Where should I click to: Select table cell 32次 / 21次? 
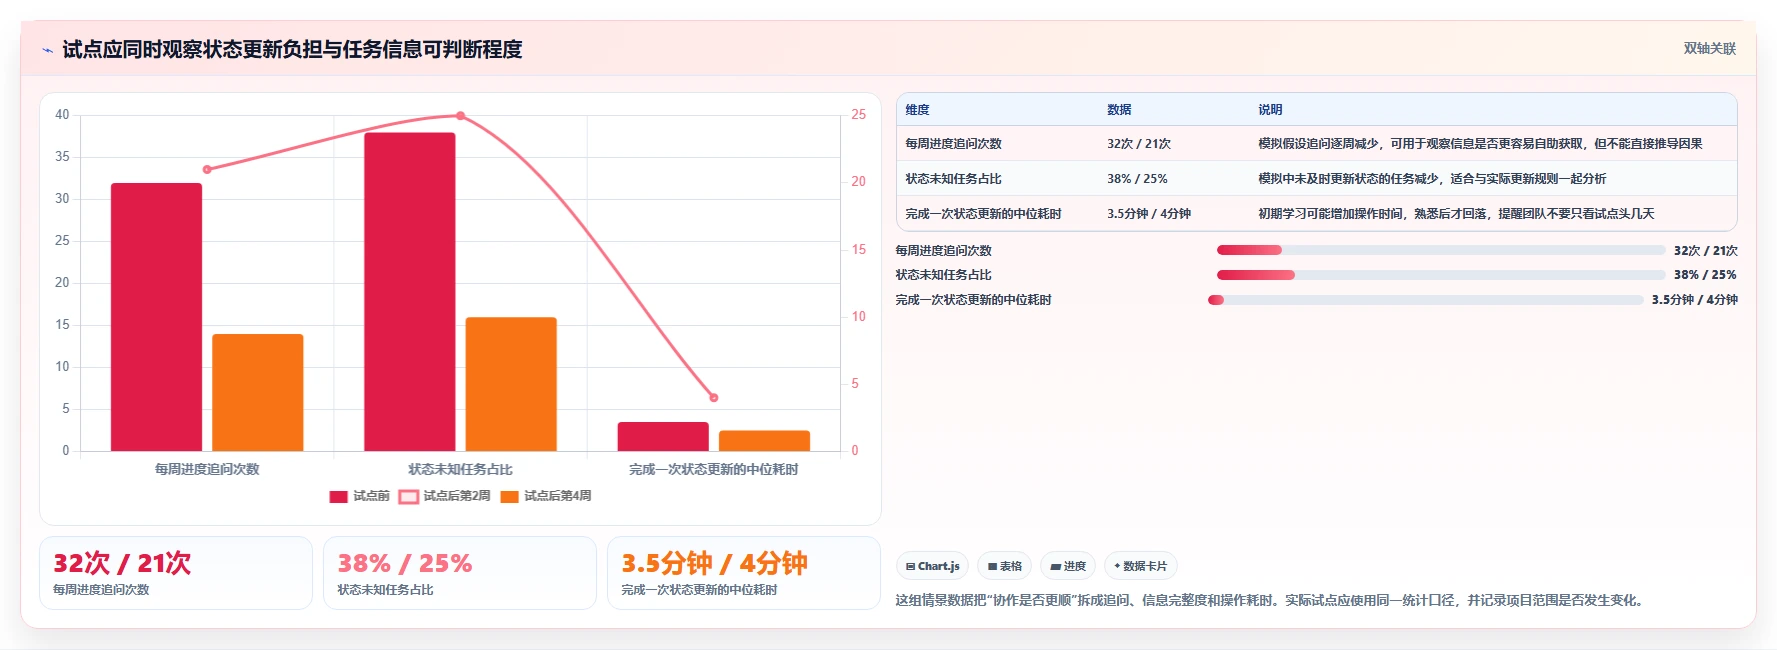point(1138,144)
